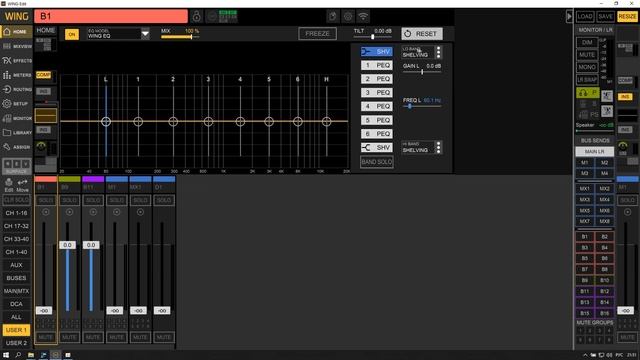Screen dimensions: 640x360
Task: Select BUSES layer
Action: coord(16,278)
